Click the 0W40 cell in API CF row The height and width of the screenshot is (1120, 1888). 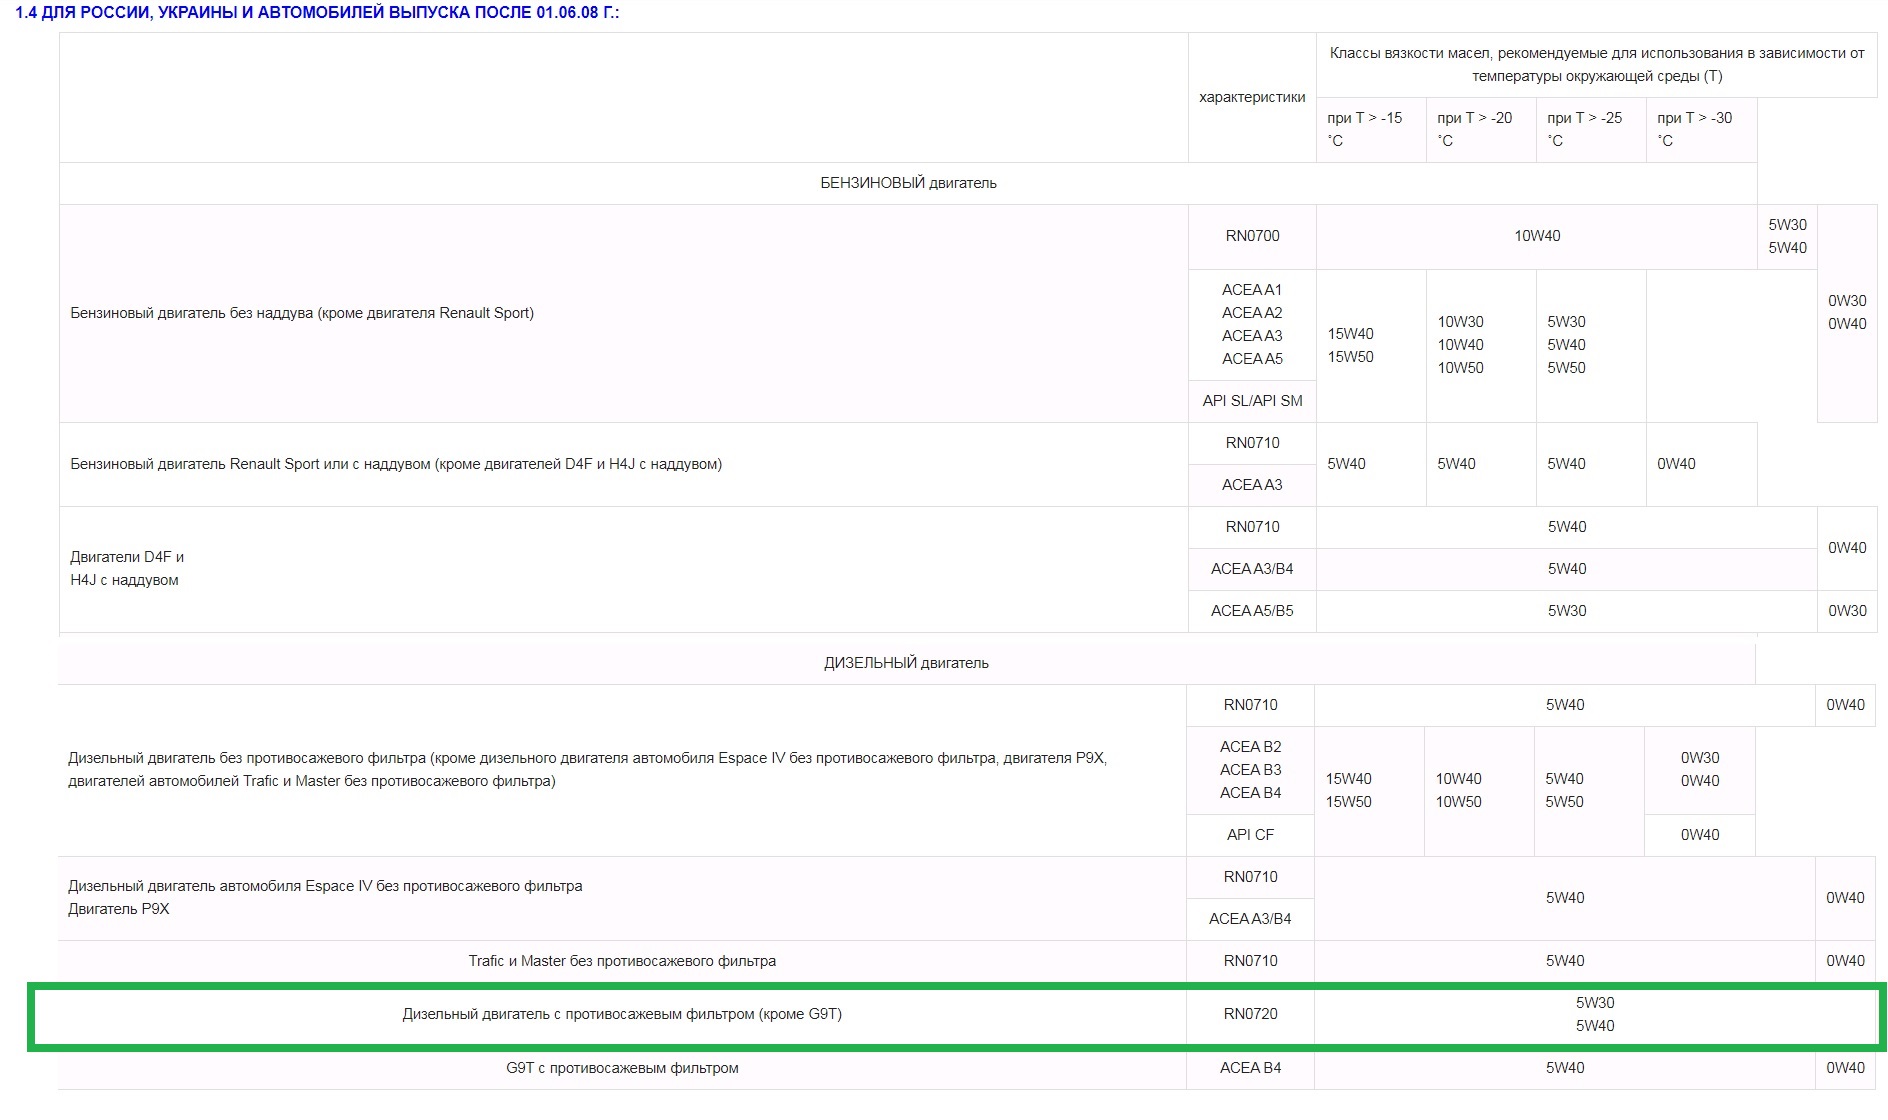point(1700,835)
